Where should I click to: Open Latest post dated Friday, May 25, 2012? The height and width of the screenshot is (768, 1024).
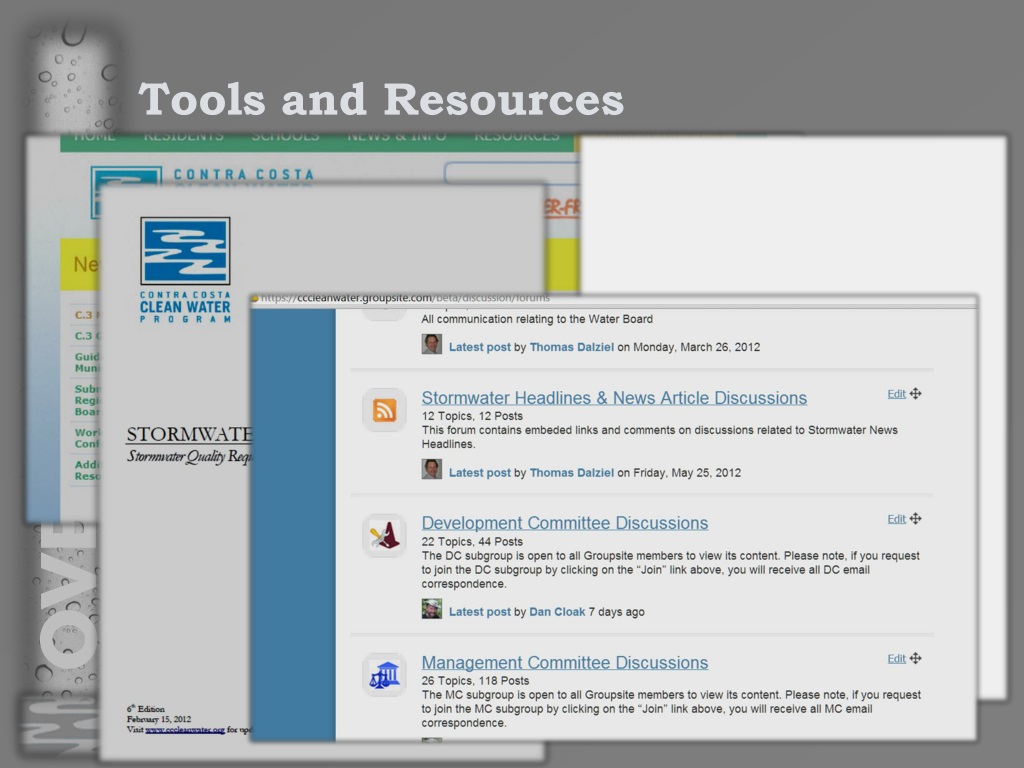[479, 473]
